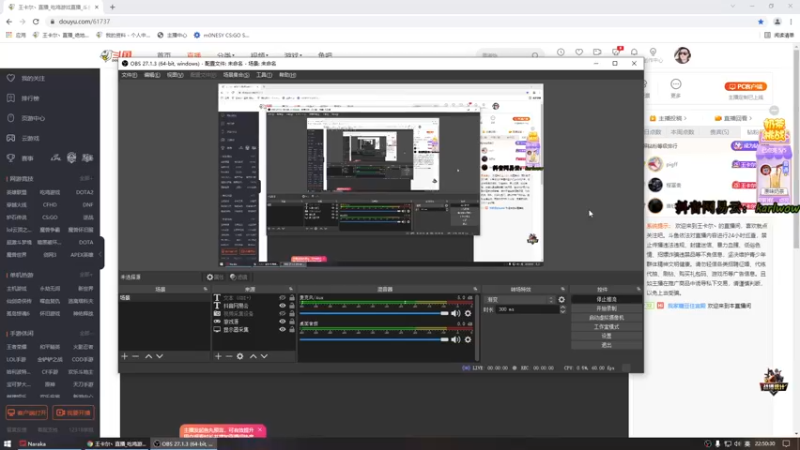Pop out the Controls dock panel
Image resolution: width=800 pixels, height=450 pixels.
[638, 289]
